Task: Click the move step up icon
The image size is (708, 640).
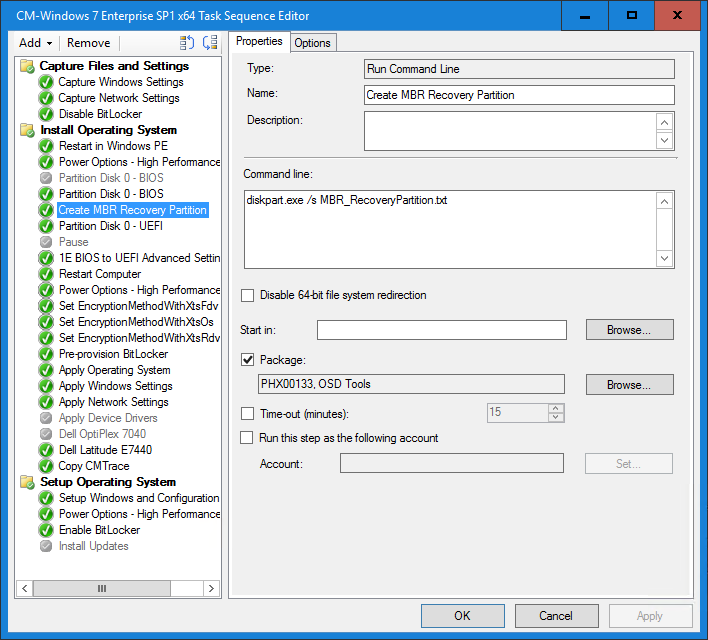Action: click(187, 43)
